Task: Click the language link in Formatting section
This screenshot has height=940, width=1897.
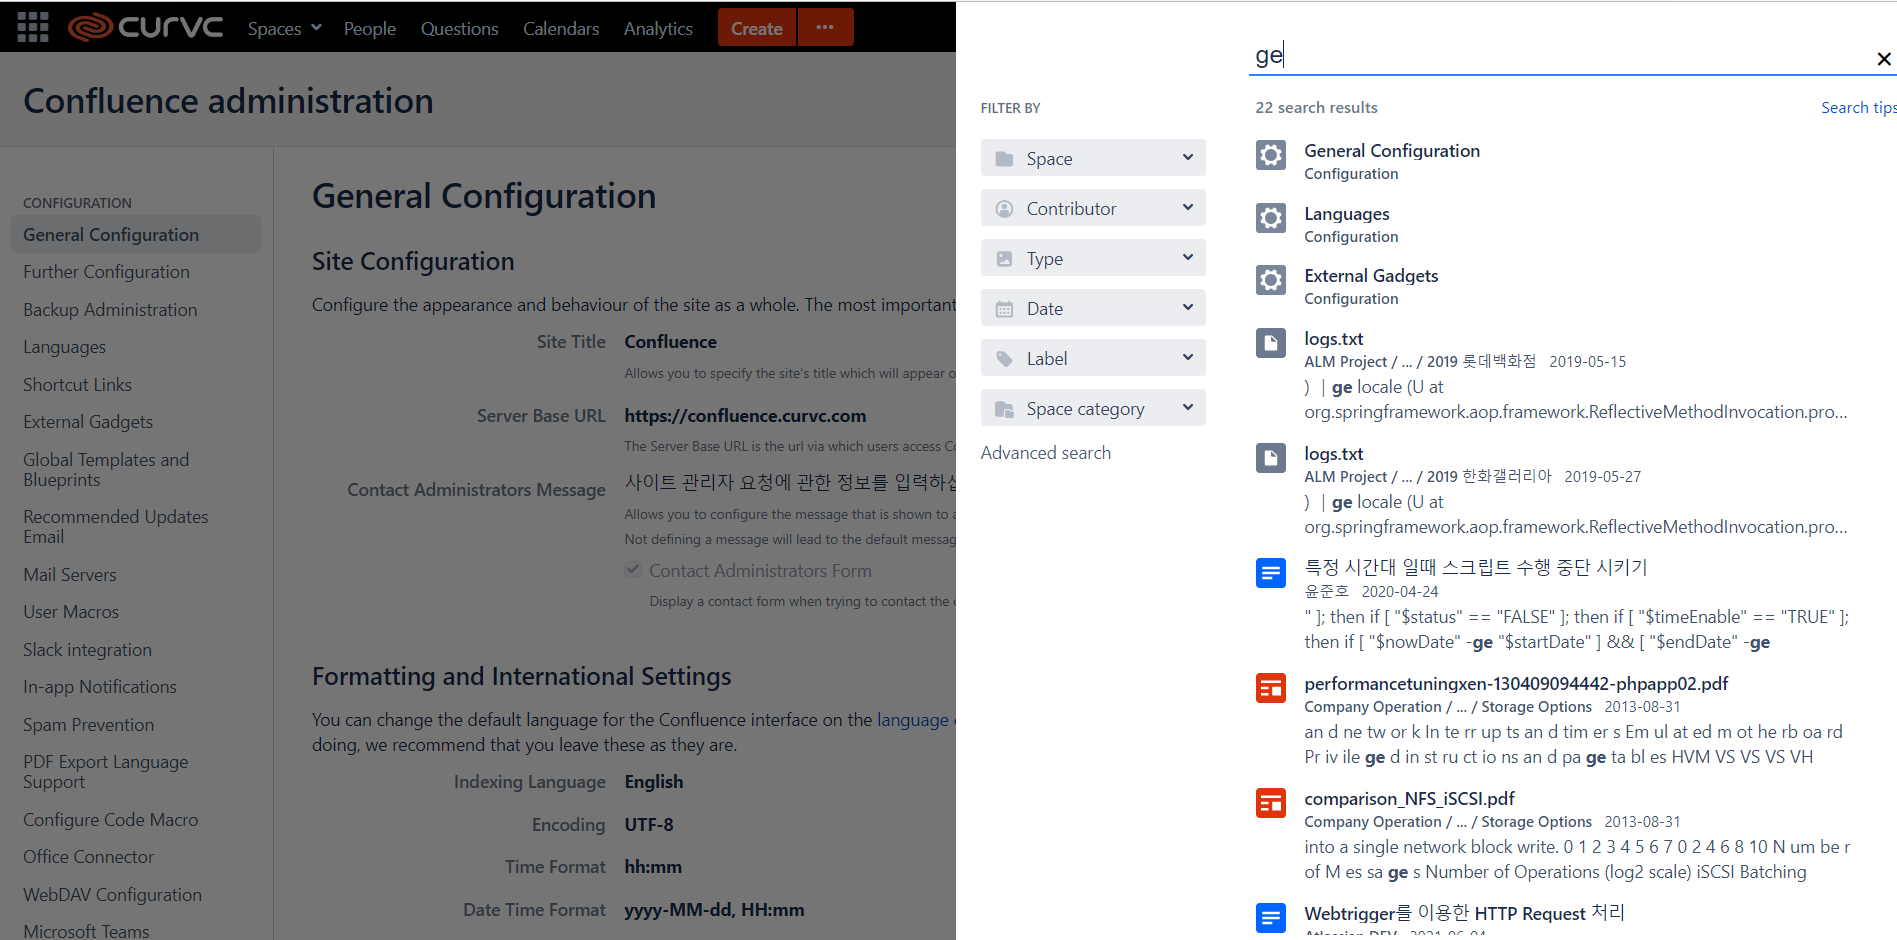Action: coord(912,720)
